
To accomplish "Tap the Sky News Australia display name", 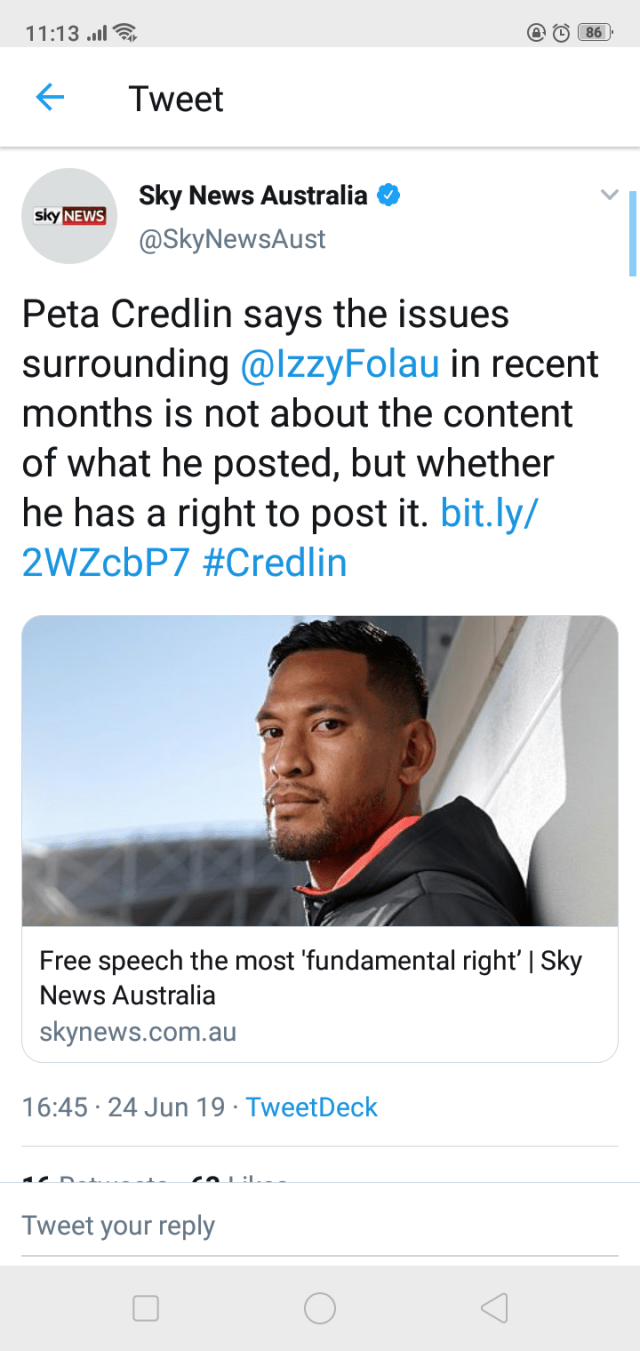I will (x=253, y=195).
